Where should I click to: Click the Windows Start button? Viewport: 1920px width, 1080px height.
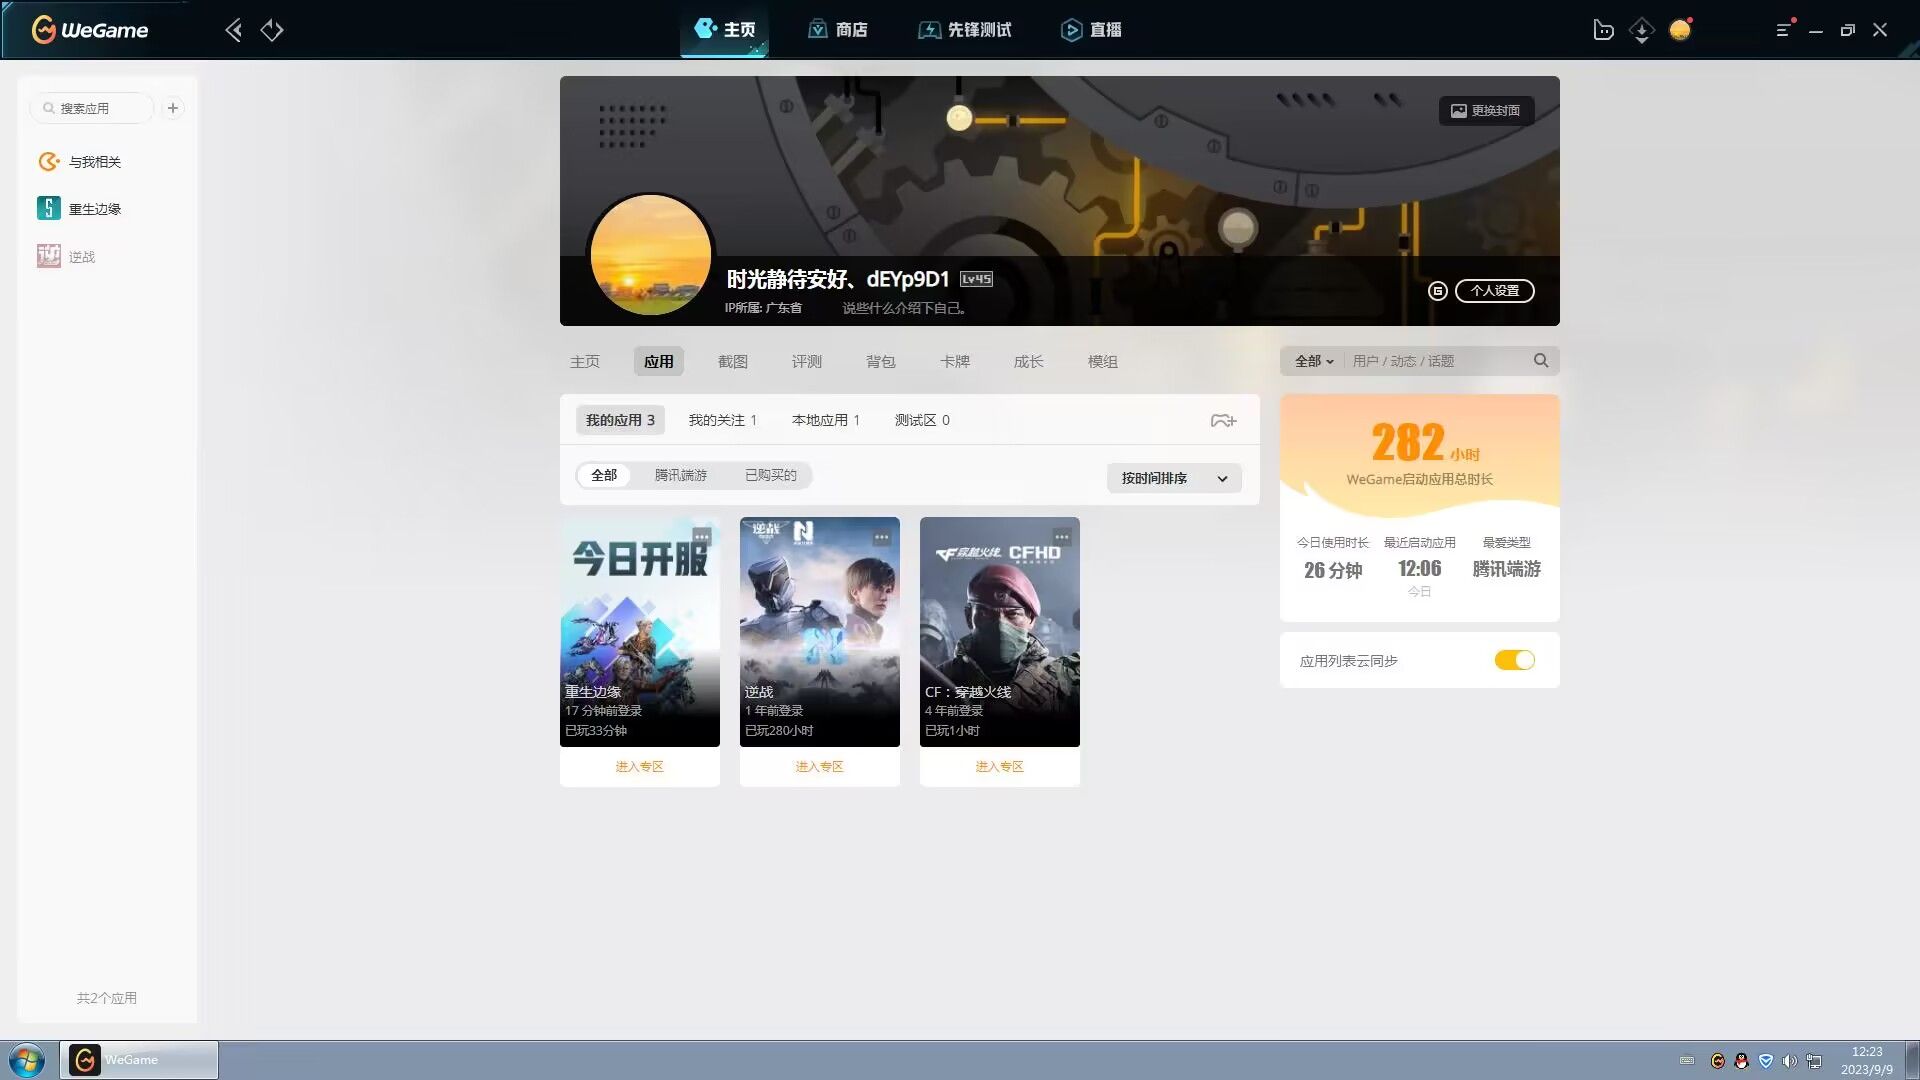pyautogui.click(x=27, y=1060)
